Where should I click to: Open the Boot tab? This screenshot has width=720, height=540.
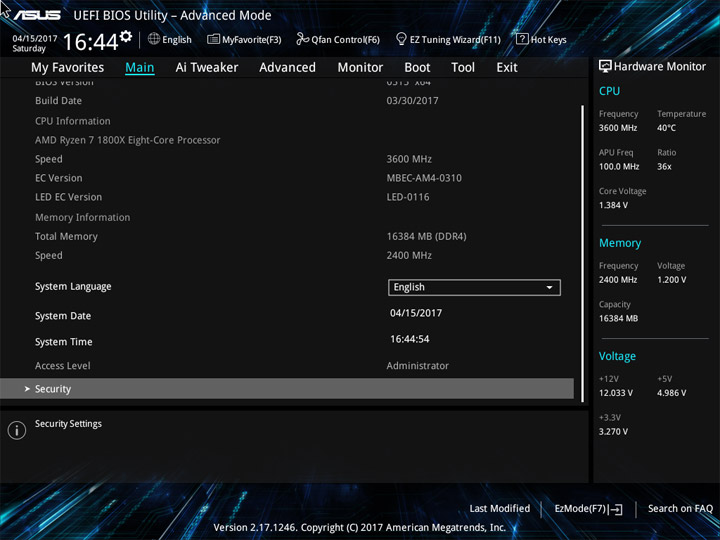[x=417, y=68]
